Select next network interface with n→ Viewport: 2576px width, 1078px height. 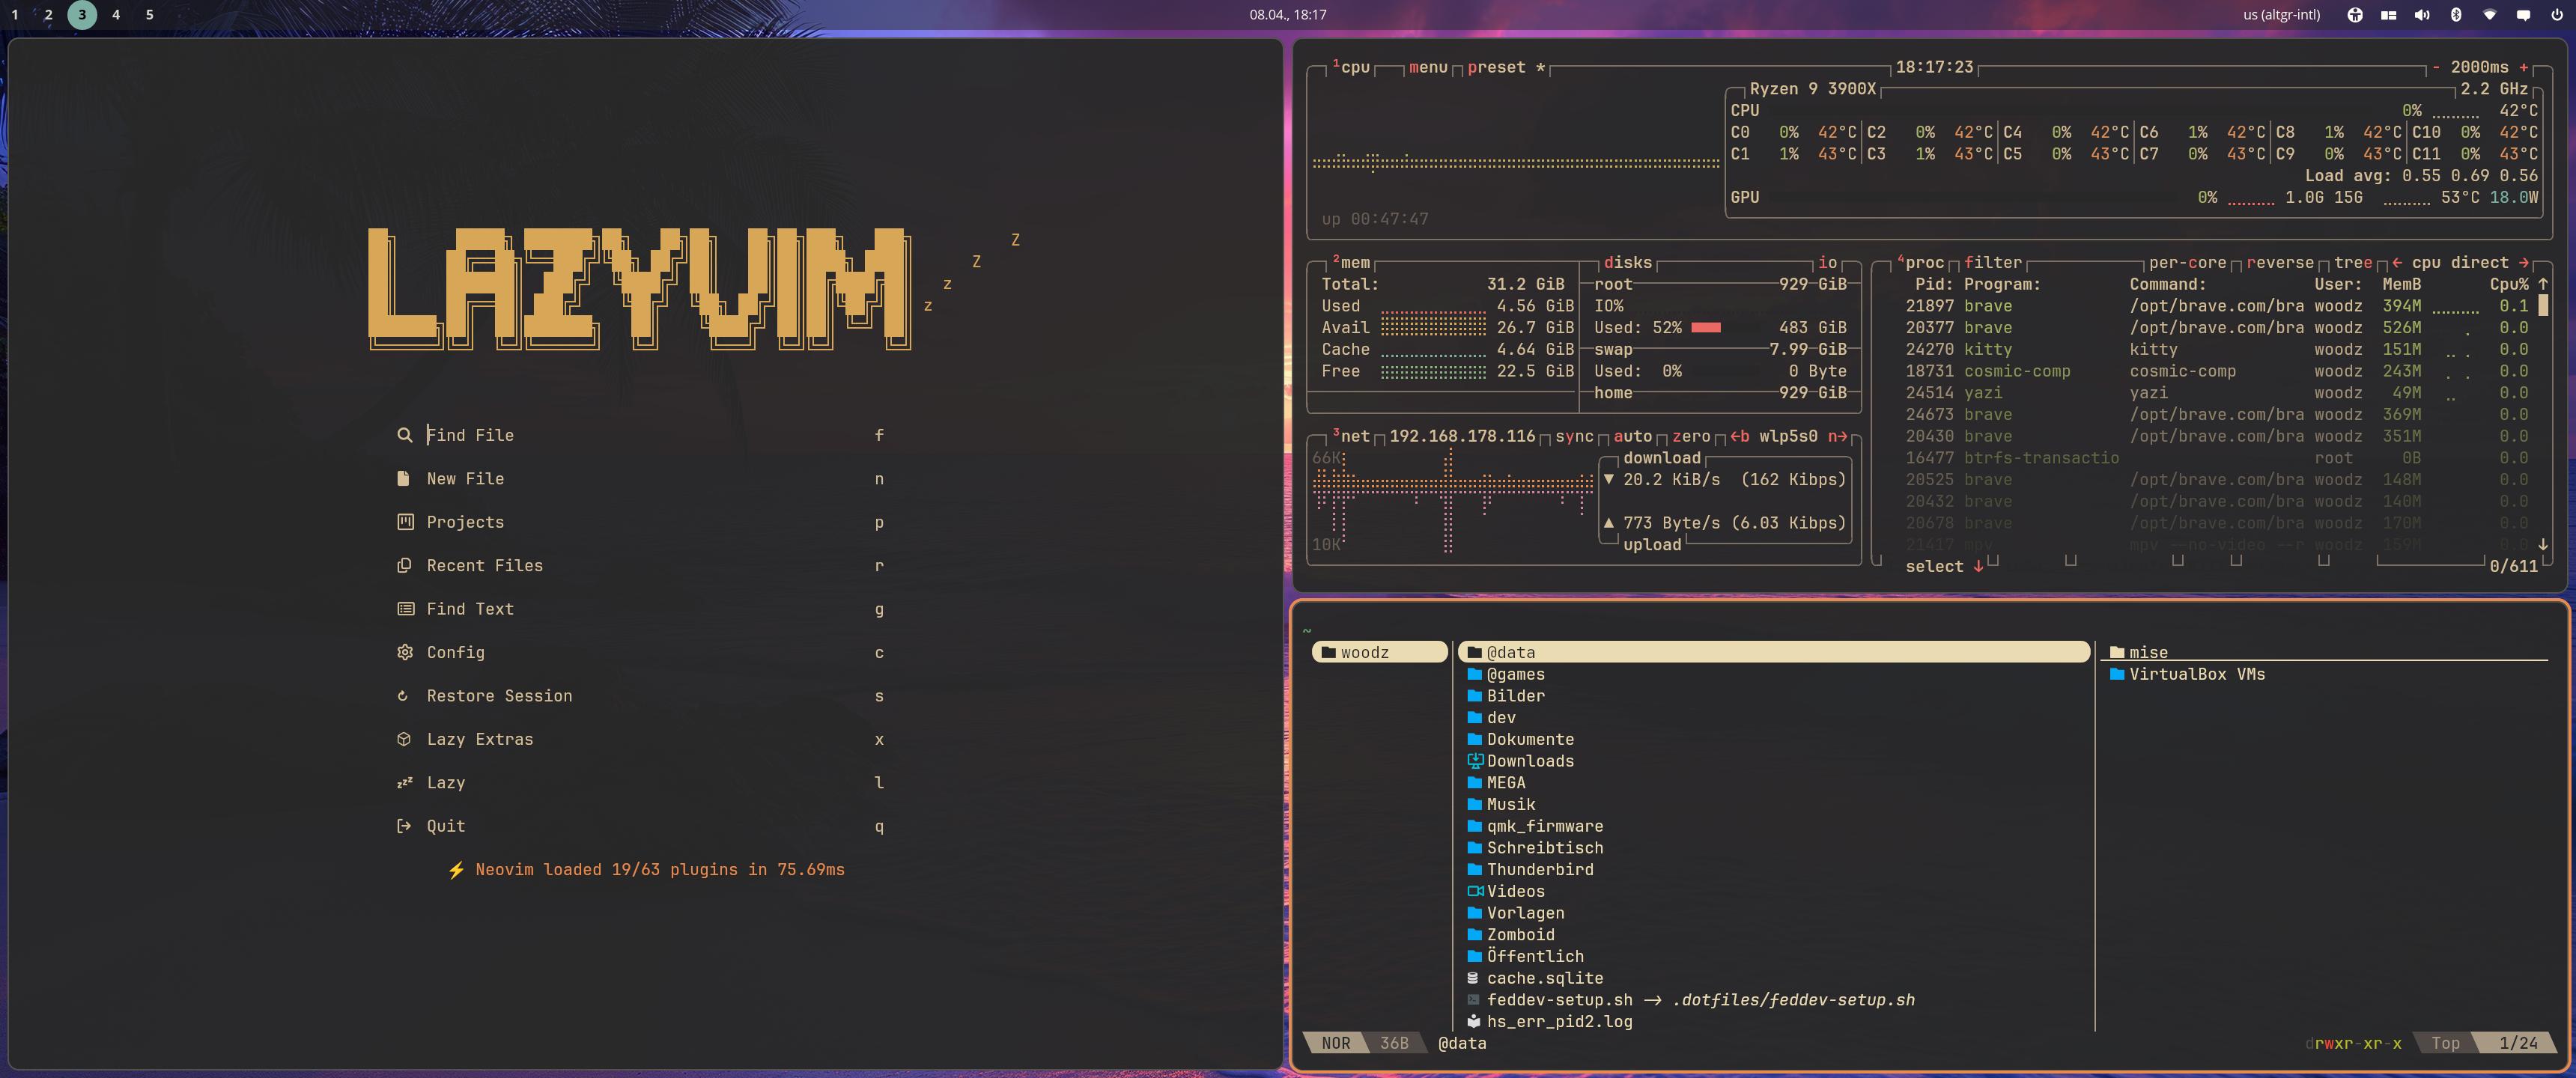point(1838,436)
